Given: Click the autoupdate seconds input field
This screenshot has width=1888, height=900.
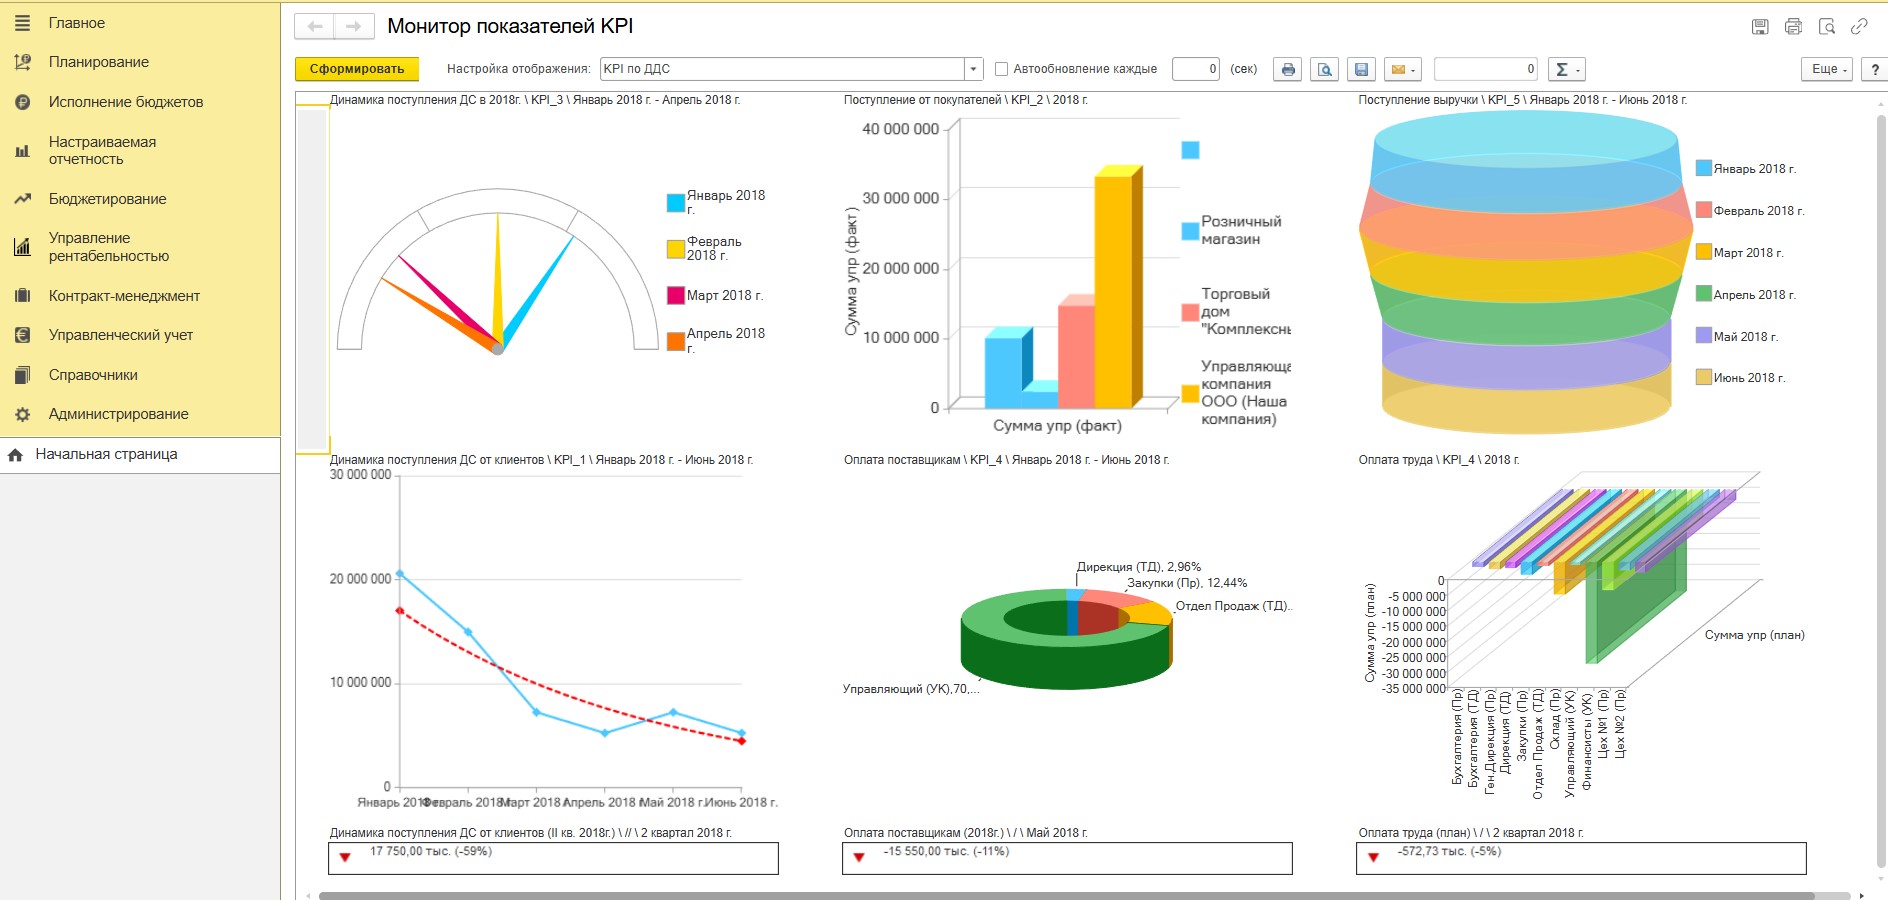Looking at the screenshot, I should (x=1195, y=69).
